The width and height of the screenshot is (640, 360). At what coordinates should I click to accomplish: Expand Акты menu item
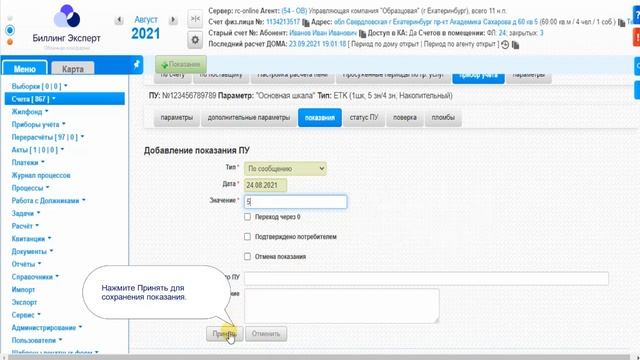point(38,149)
